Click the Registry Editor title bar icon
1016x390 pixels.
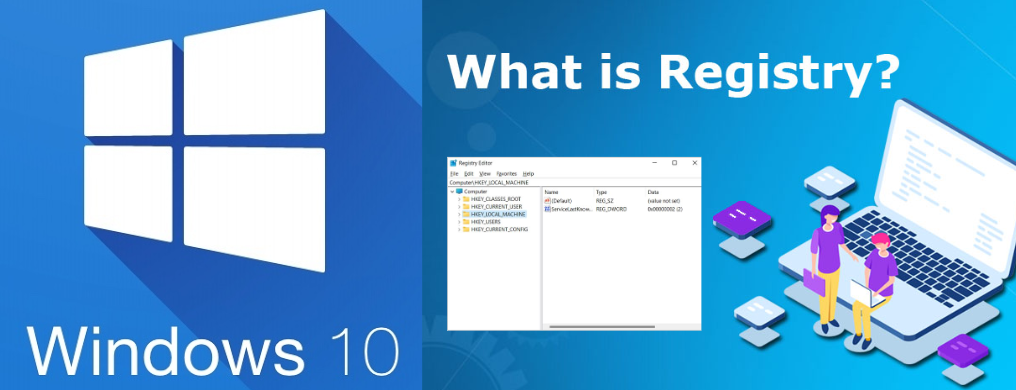tap(454, 163)
